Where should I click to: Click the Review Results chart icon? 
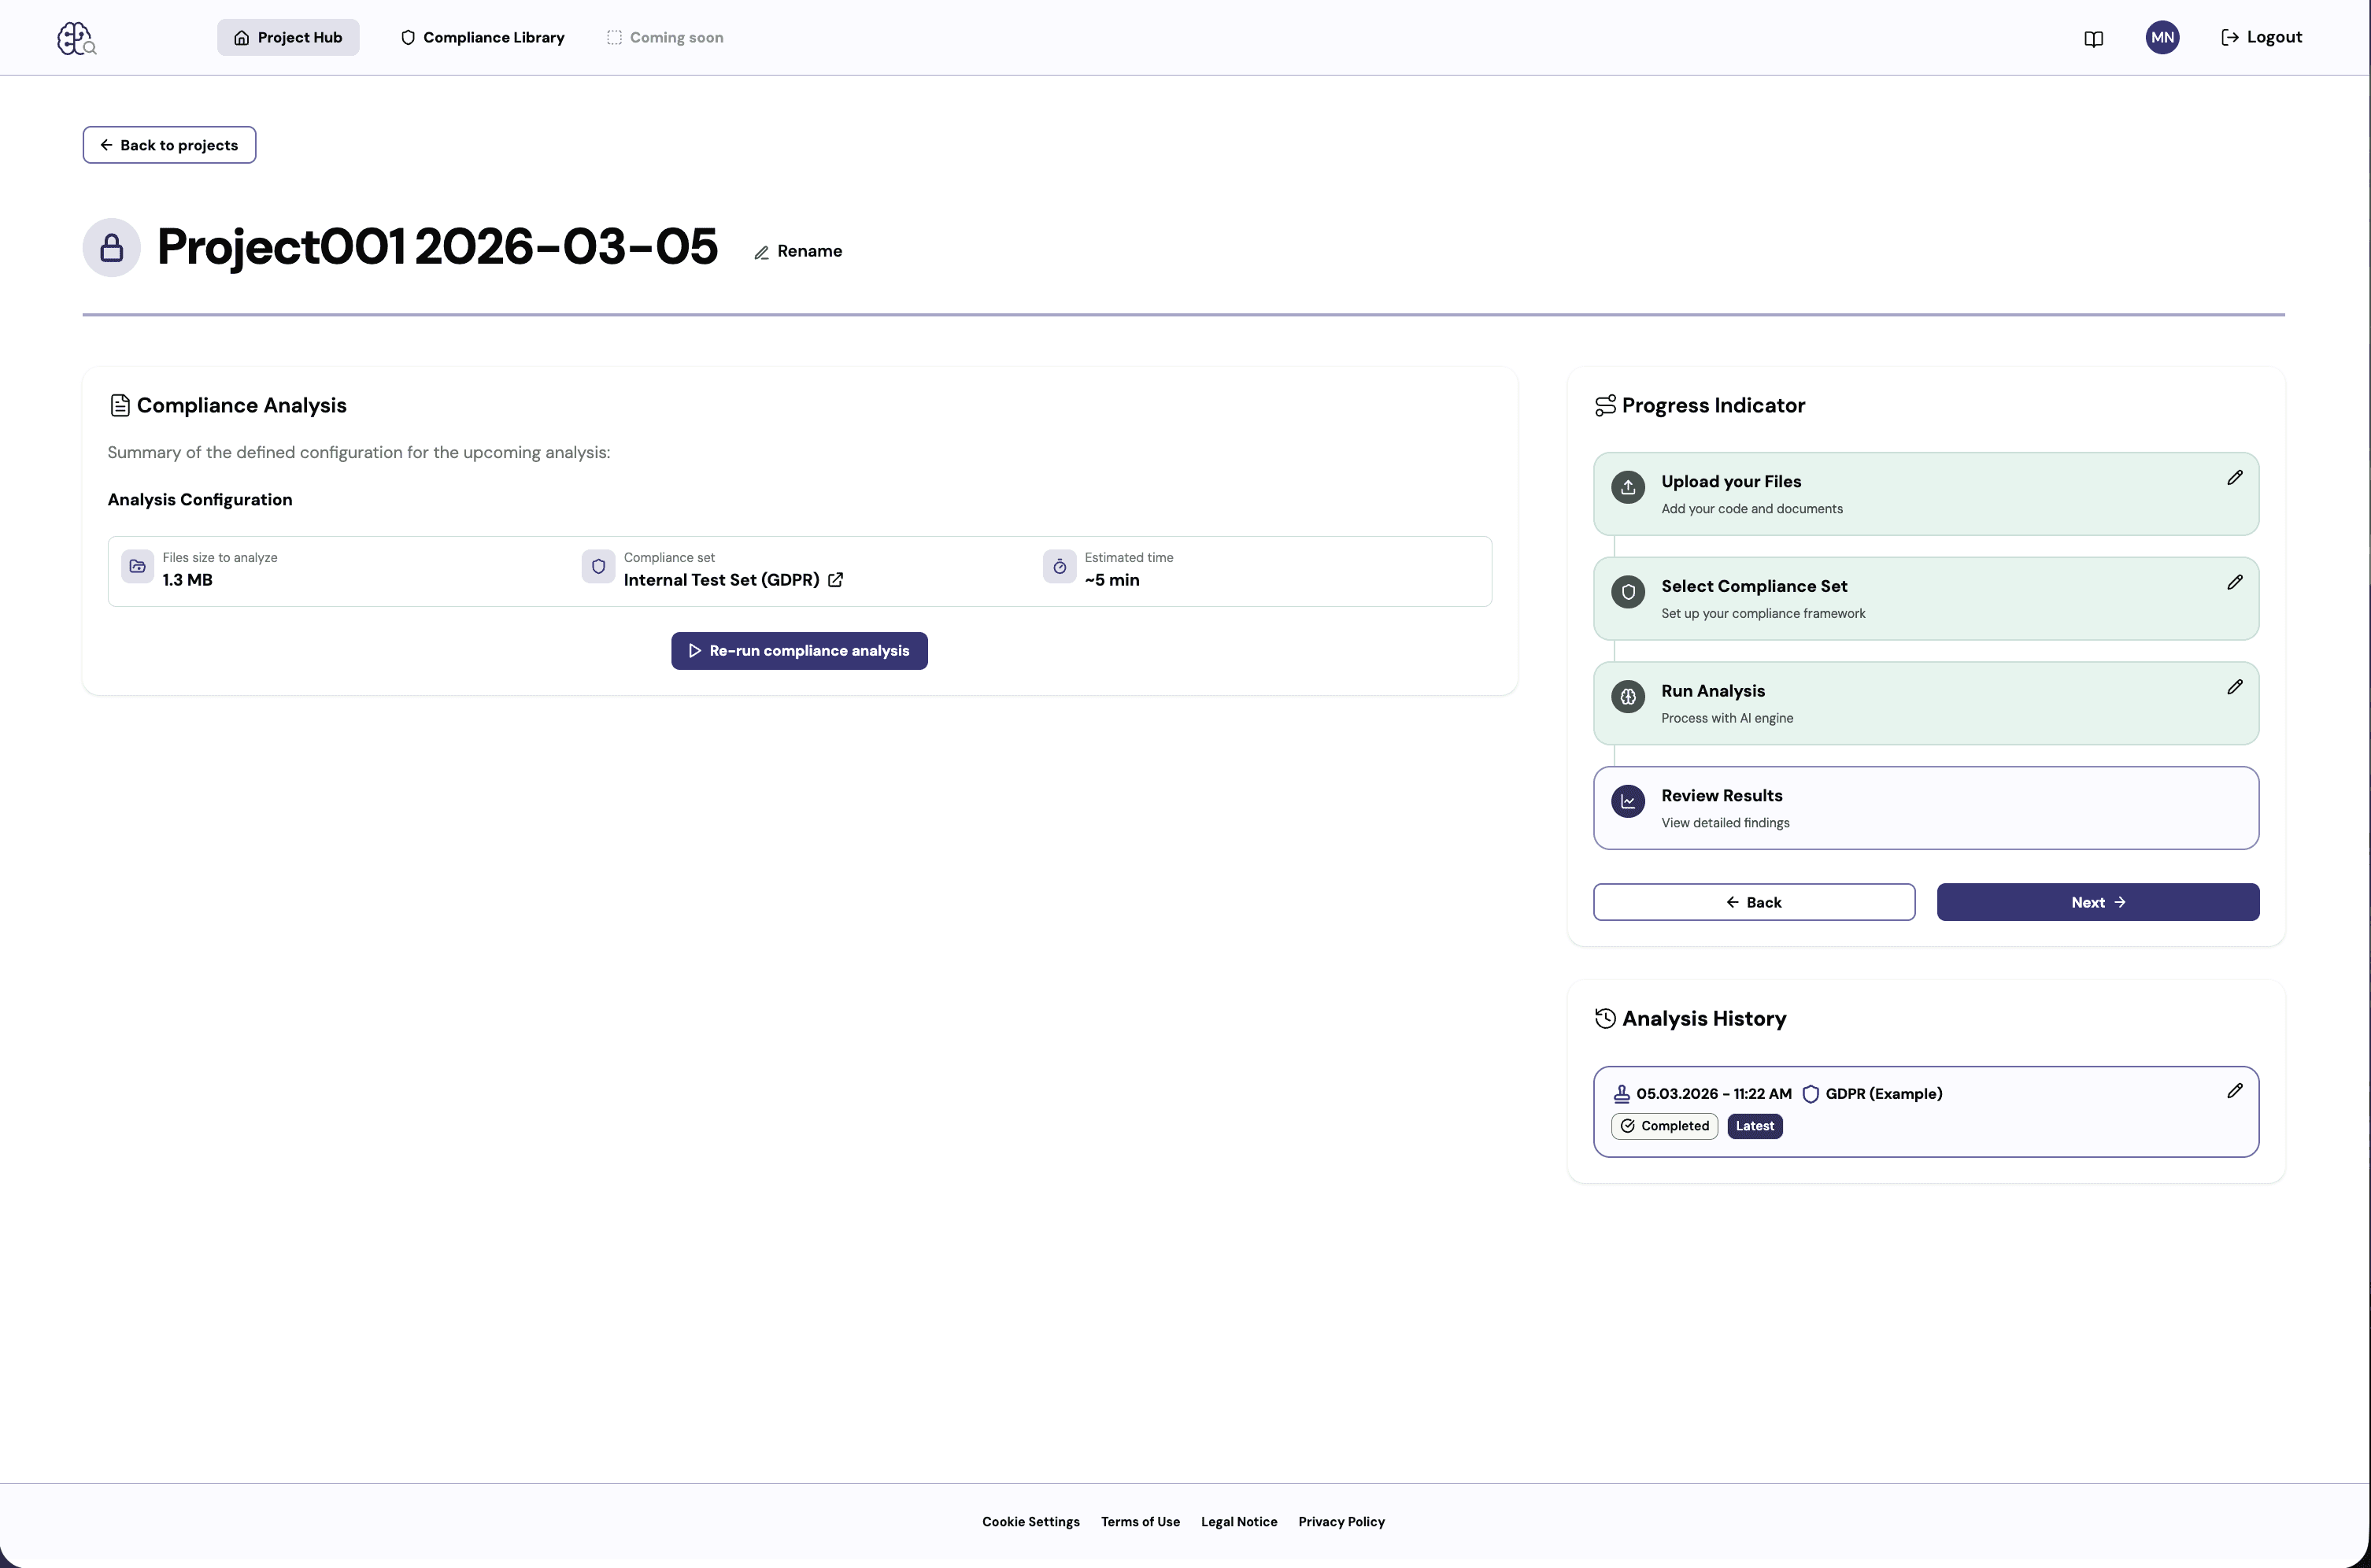[x=1627, y=801]
